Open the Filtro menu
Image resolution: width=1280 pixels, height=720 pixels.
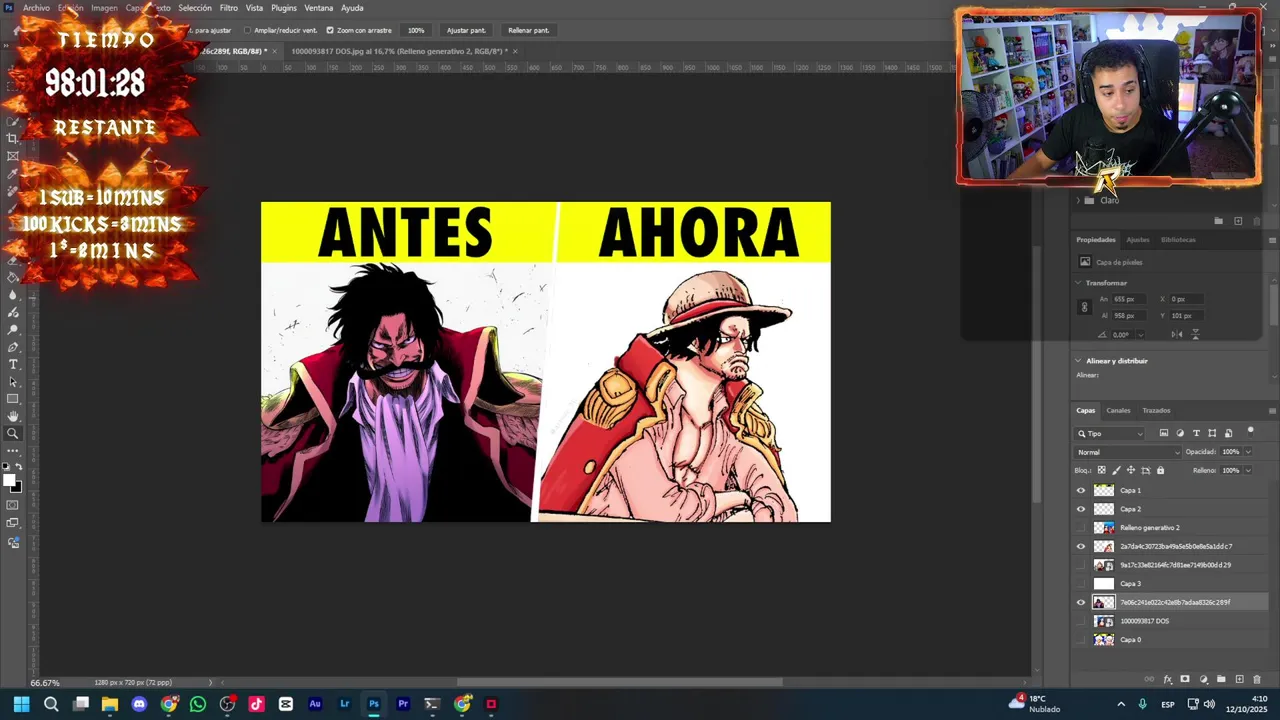tap(229, 8)
